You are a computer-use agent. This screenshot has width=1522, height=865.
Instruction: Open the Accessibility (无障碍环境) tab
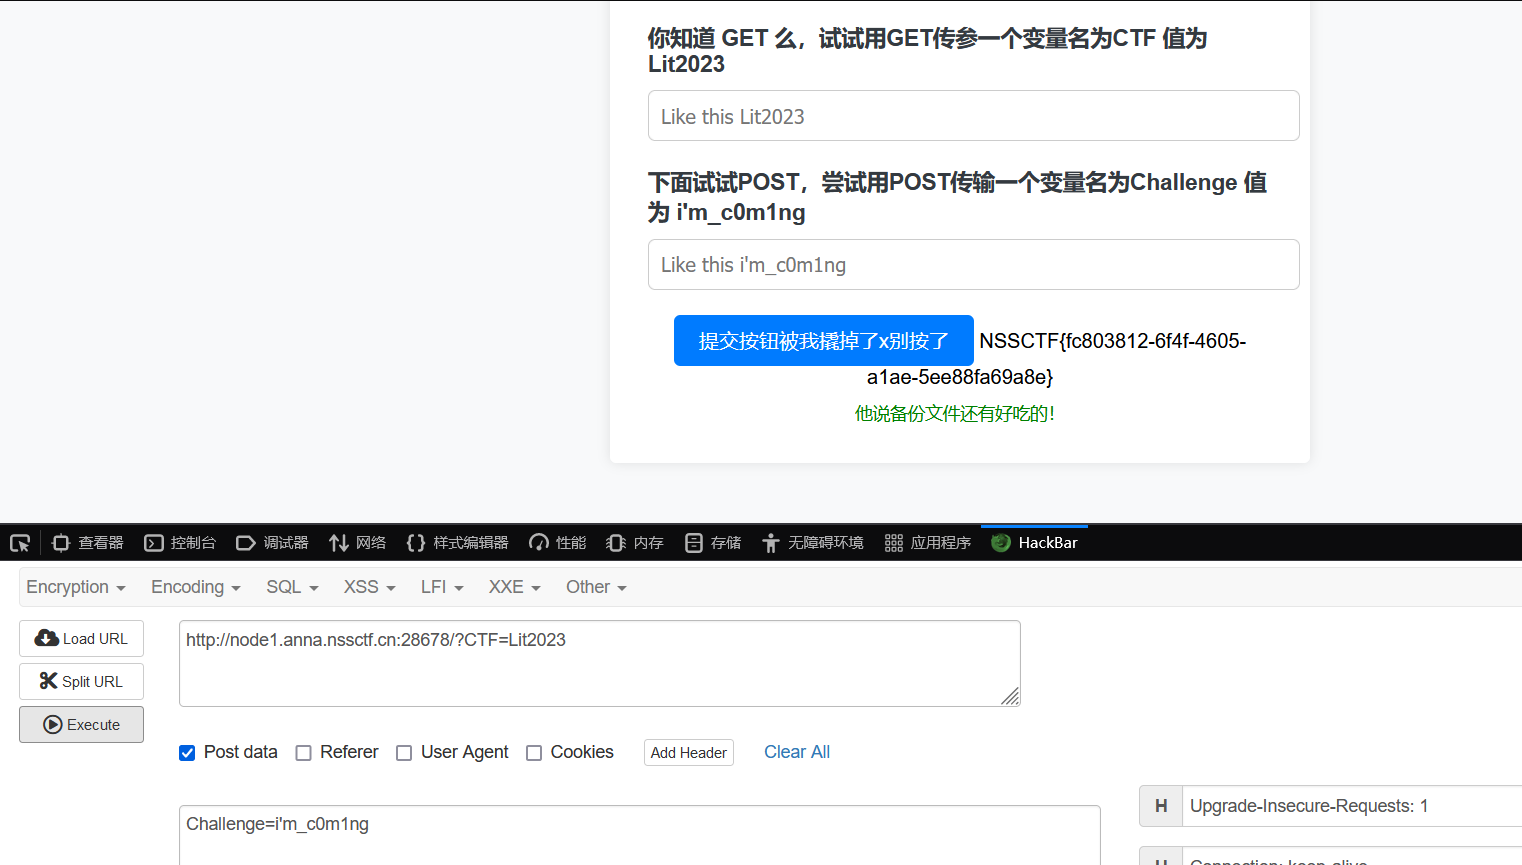(x=813, y=543)
